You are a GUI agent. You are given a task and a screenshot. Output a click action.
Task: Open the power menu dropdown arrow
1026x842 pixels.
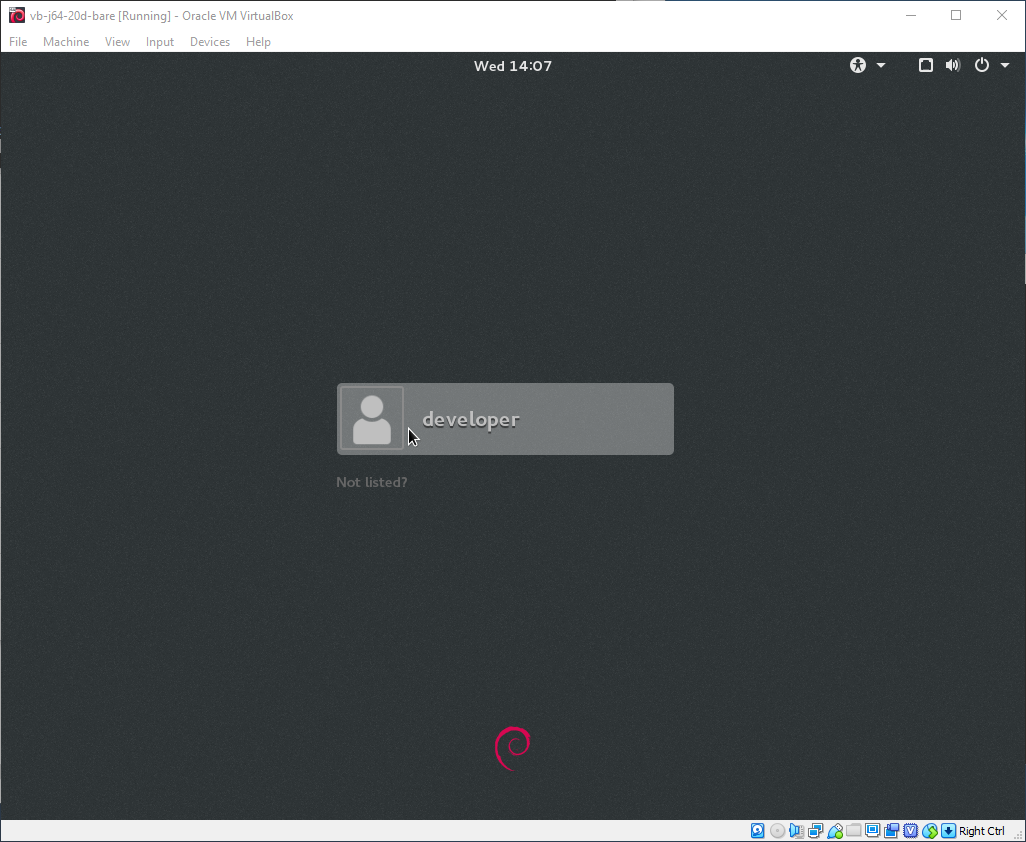coord(1006,65)
